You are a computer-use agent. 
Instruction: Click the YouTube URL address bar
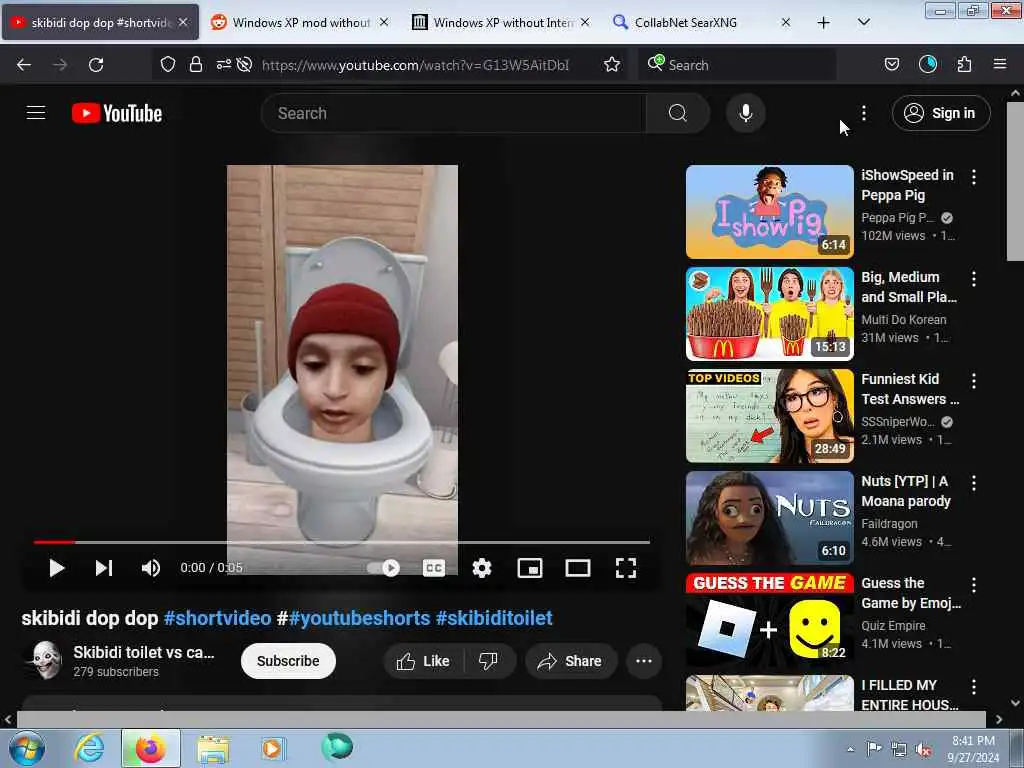tap(415, 65)
